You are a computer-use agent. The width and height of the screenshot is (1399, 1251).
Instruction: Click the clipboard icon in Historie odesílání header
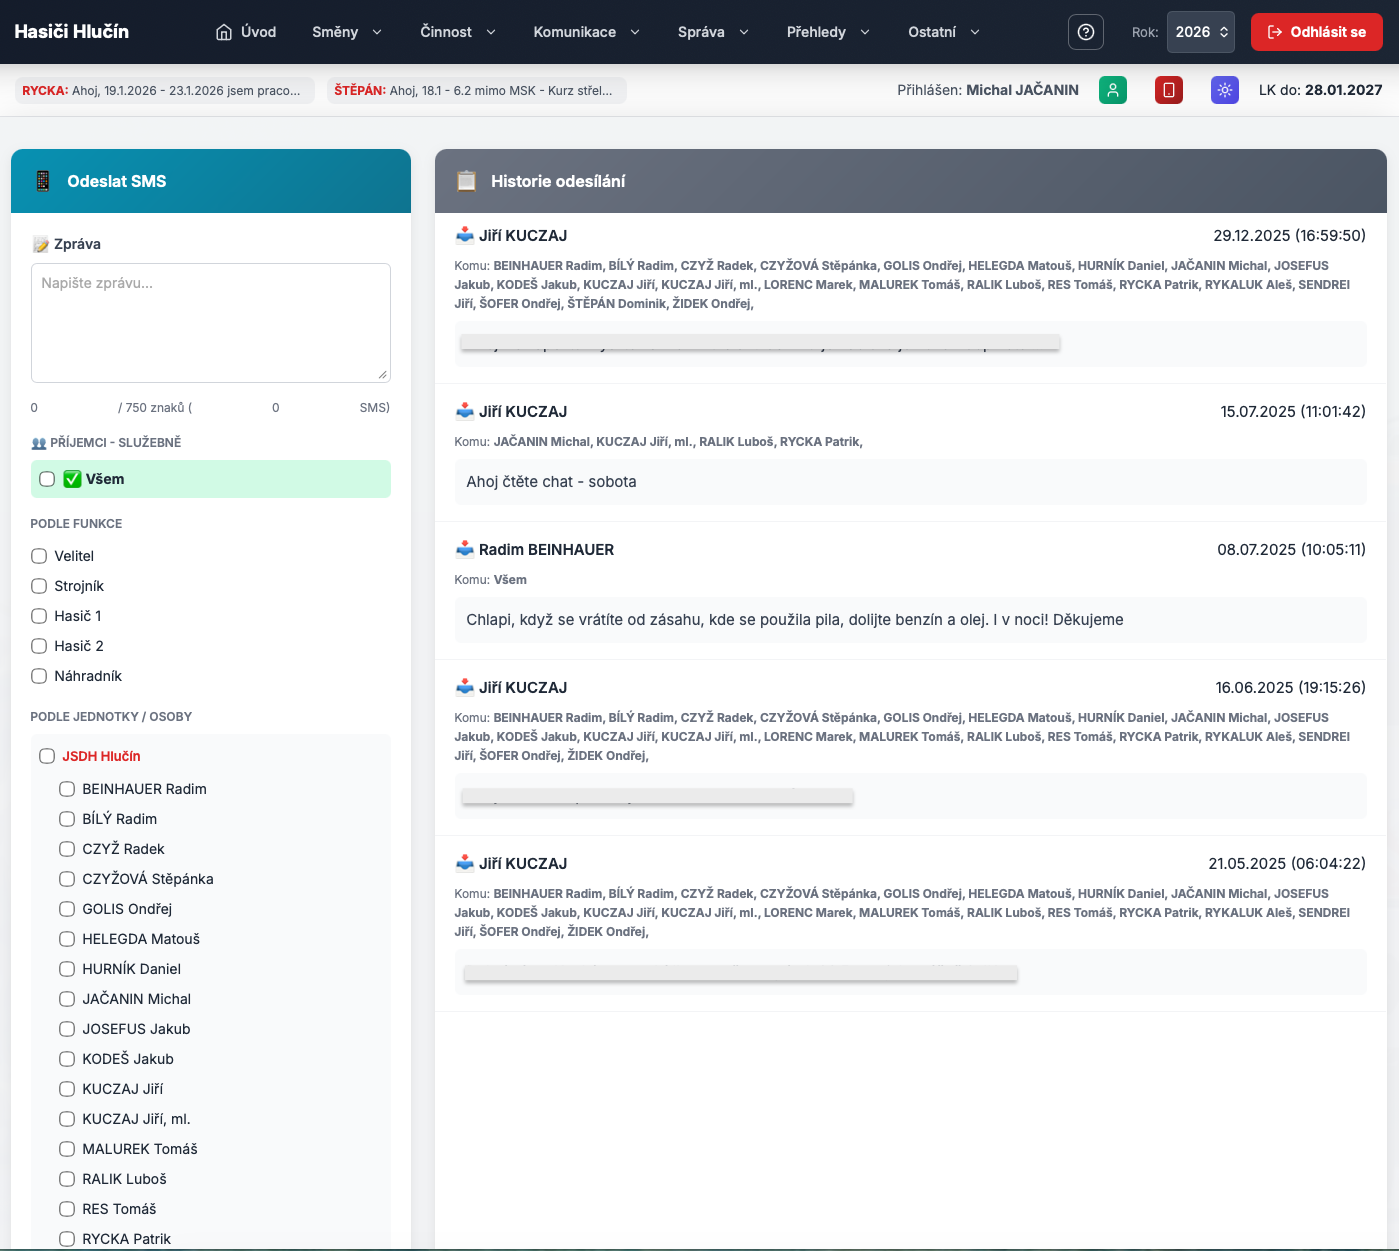click(466, 181)
